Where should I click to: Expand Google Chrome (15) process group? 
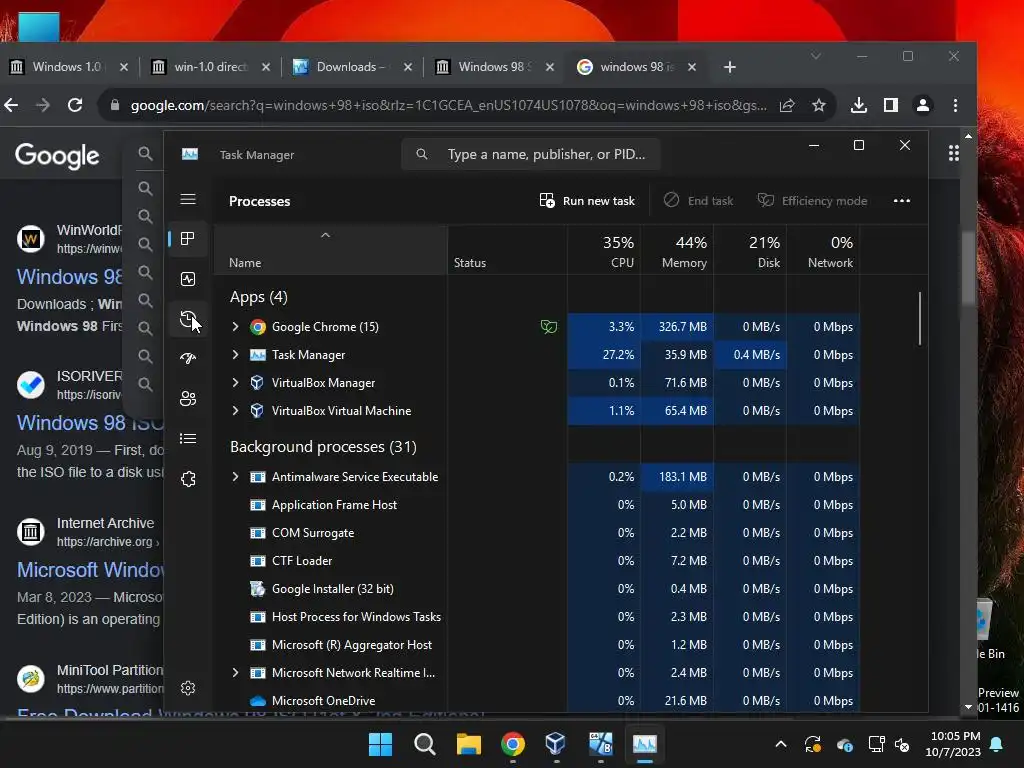tap(236, 327)
